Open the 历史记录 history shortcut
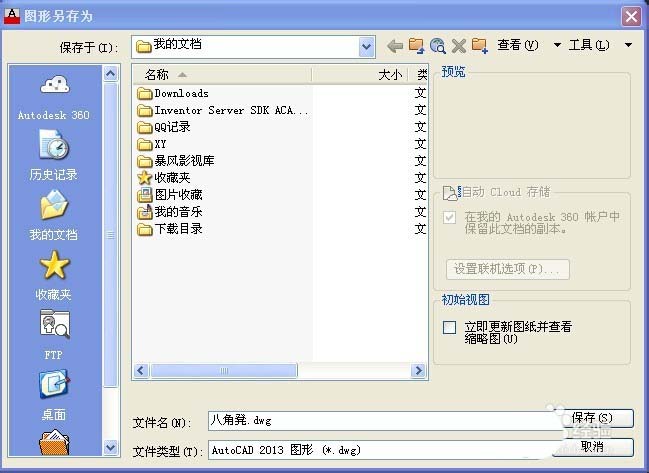The image size is (649, 473). 54,155
